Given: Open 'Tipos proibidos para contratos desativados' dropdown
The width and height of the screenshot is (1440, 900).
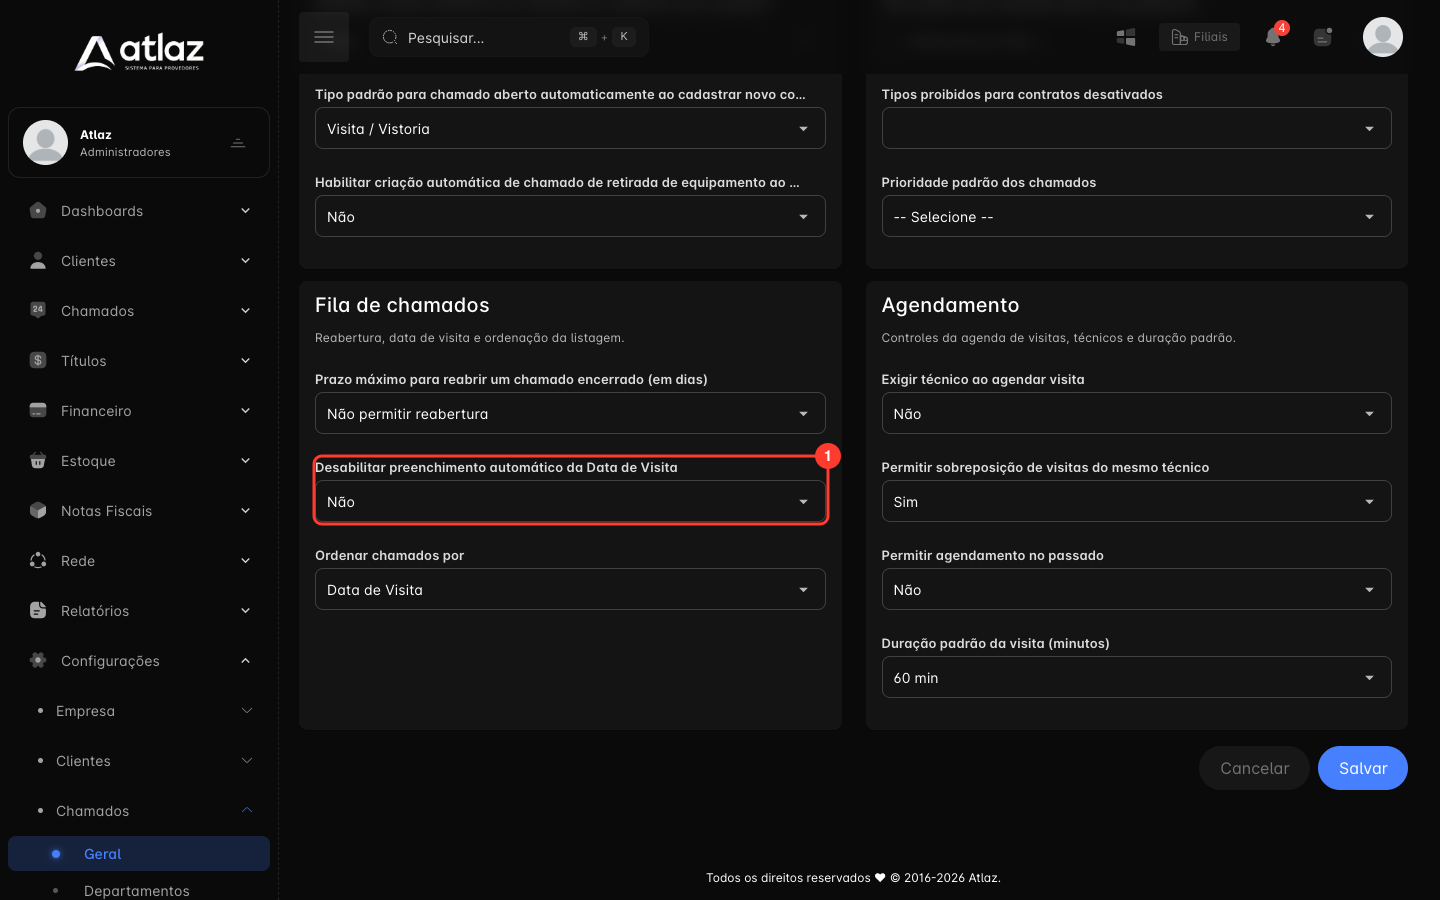Looking at the screenshot, I should [x=1136, y=128].
